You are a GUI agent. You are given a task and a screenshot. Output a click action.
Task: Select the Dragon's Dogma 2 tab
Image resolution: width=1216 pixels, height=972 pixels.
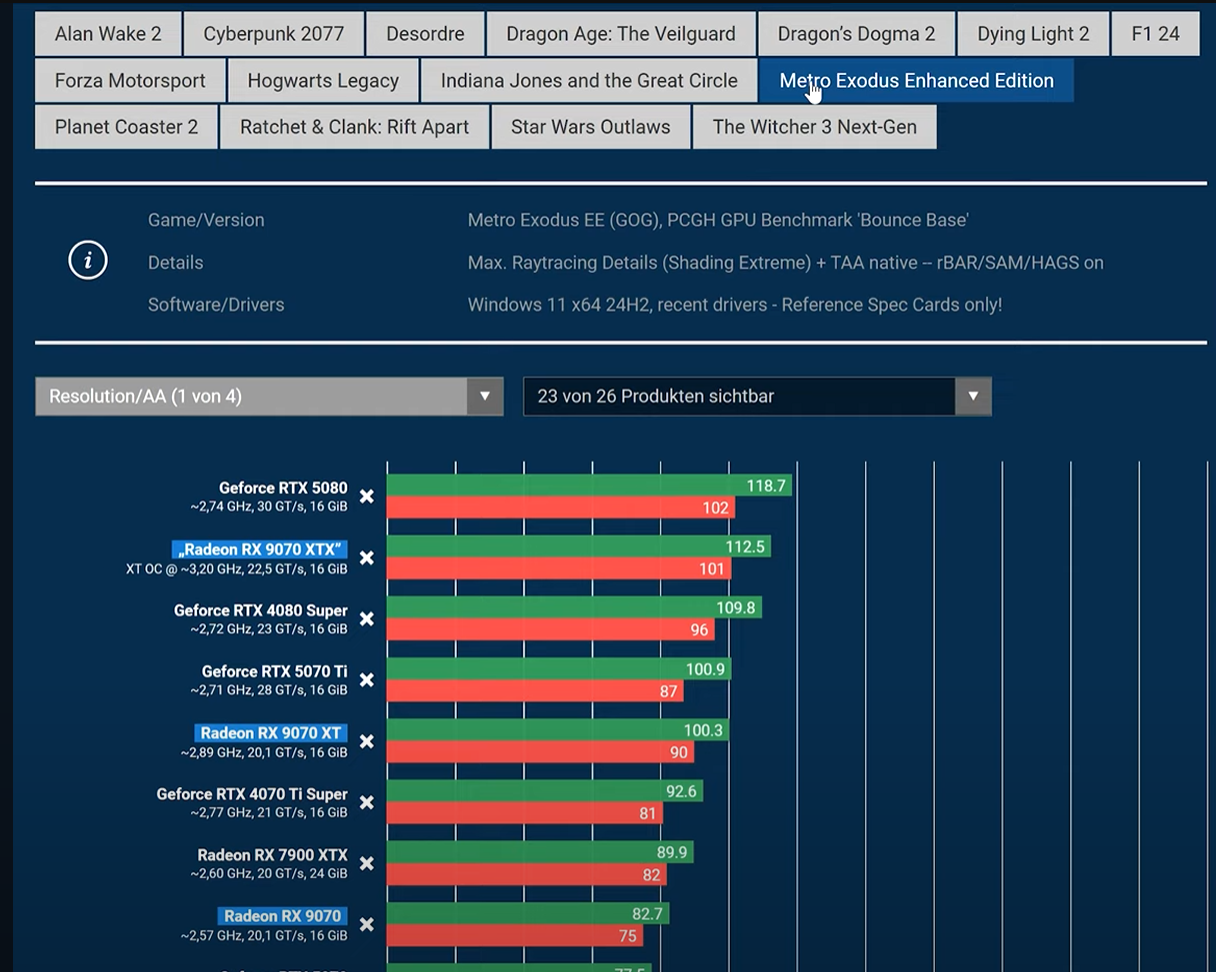(857, 34)
